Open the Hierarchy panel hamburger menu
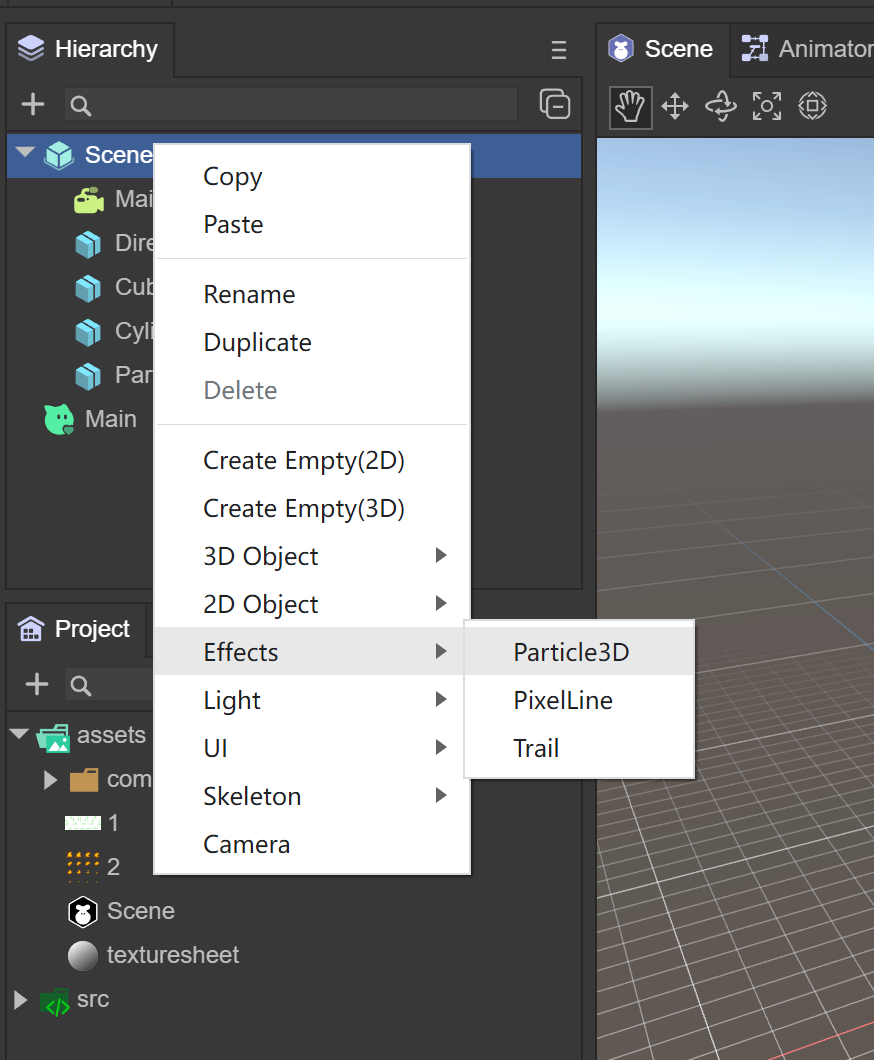874x1060 pixels. [559, 50]
